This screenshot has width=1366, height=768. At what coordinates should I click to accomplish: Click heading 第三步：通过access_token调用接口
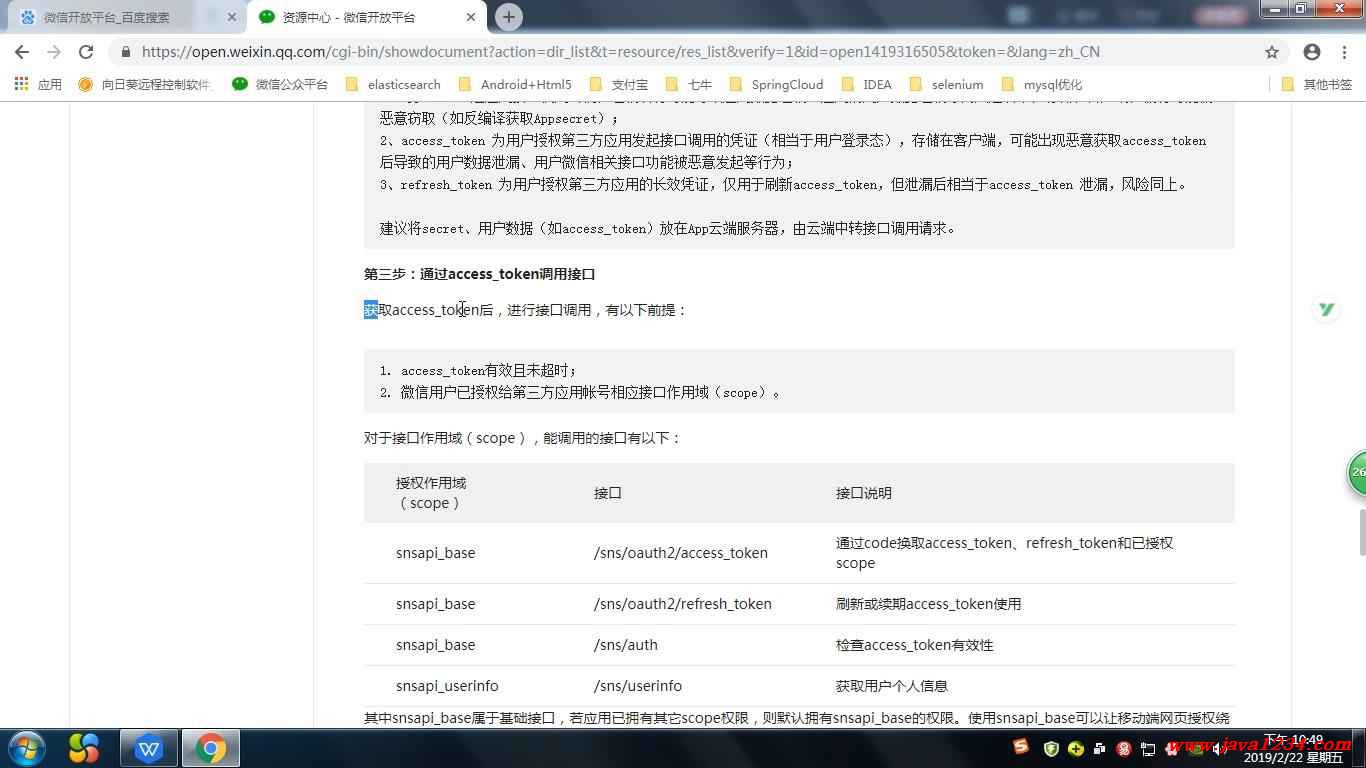coord(479,274)
